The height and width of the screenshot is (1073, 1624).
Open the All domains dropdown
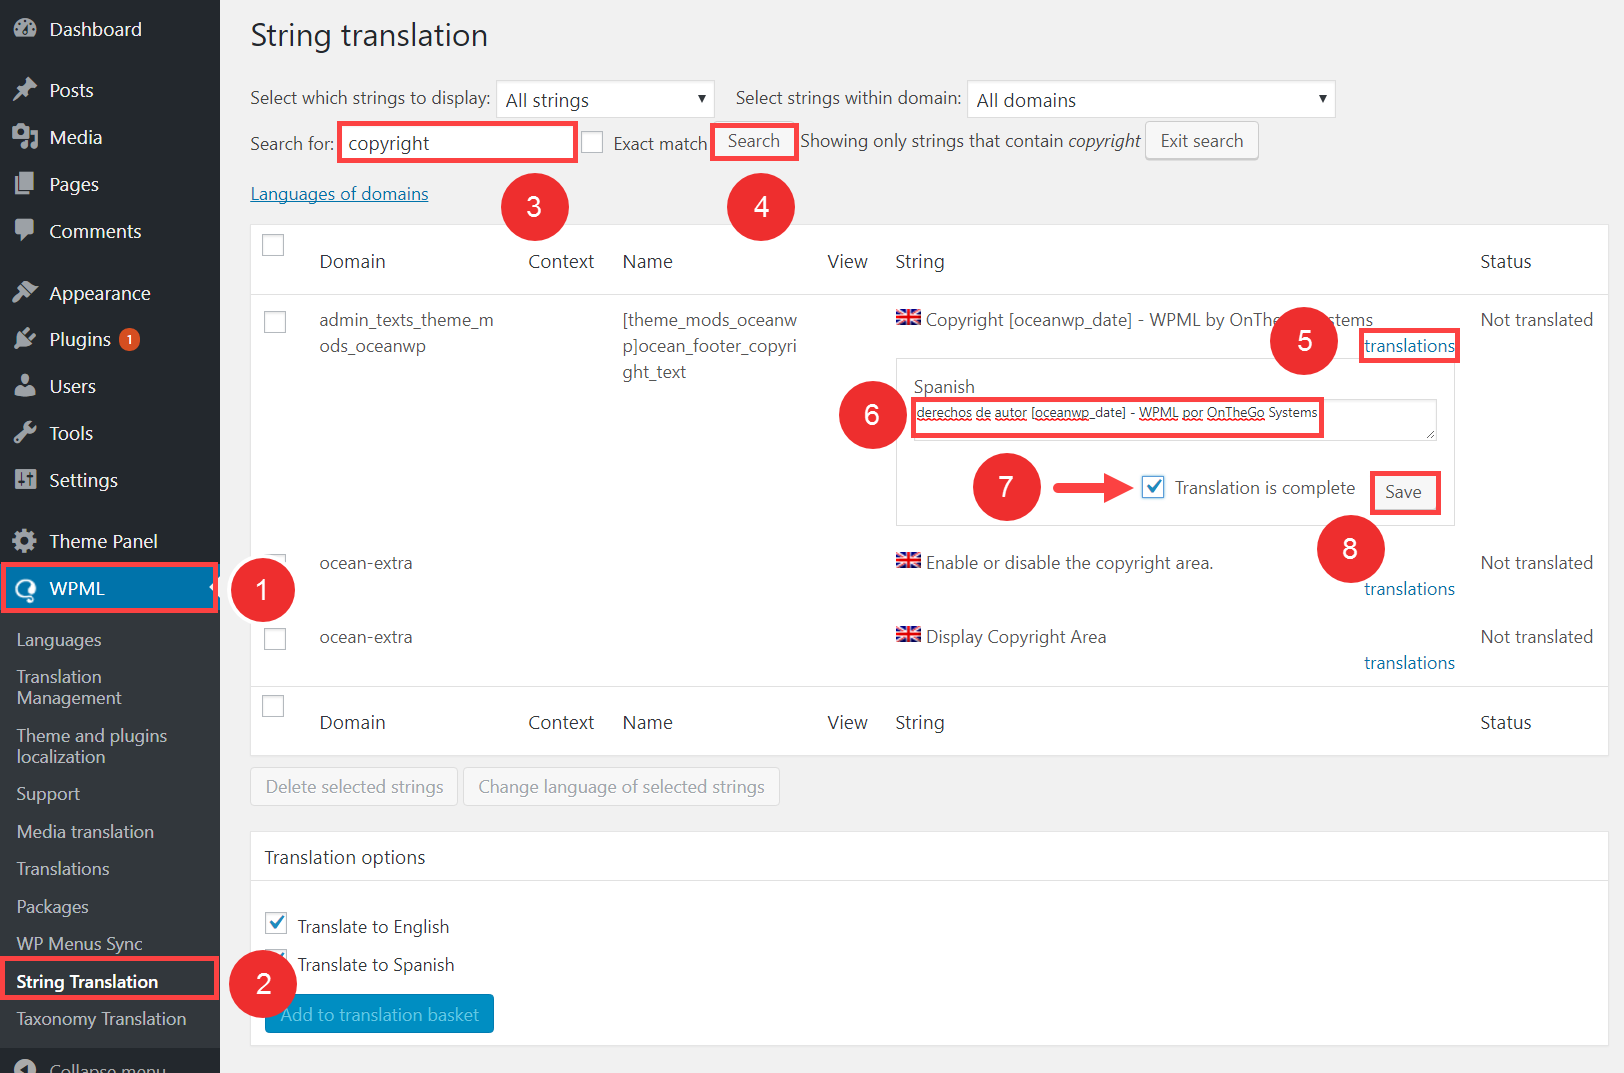tap(1151, 99)
